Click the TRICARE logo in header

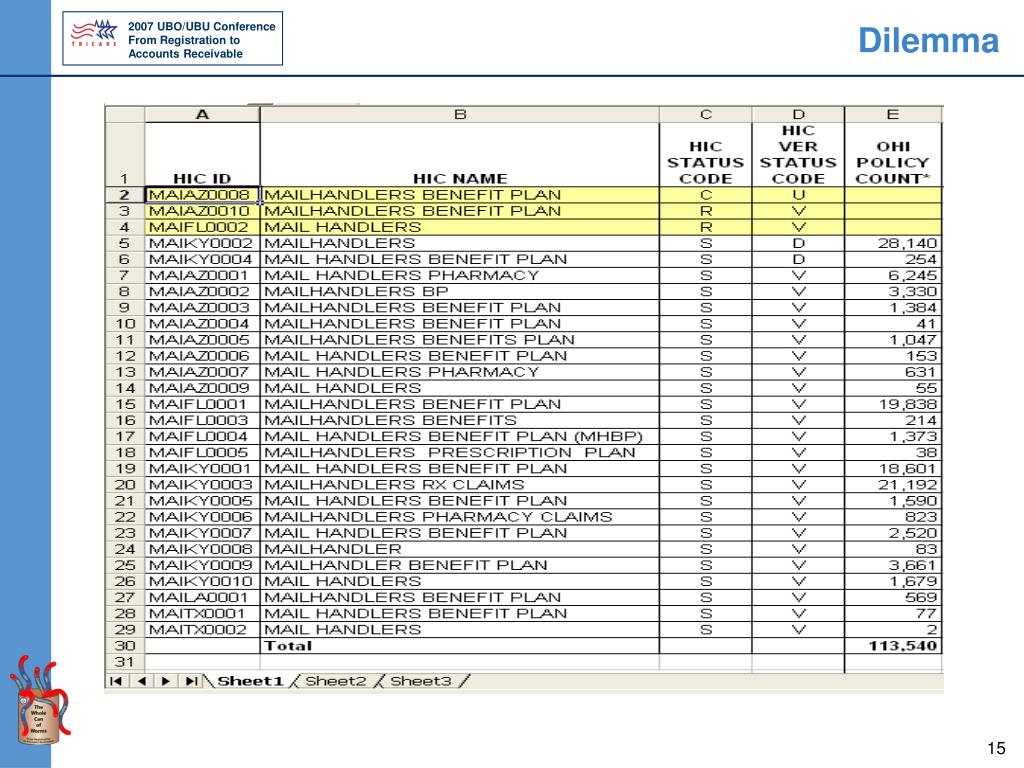(94, 33)
